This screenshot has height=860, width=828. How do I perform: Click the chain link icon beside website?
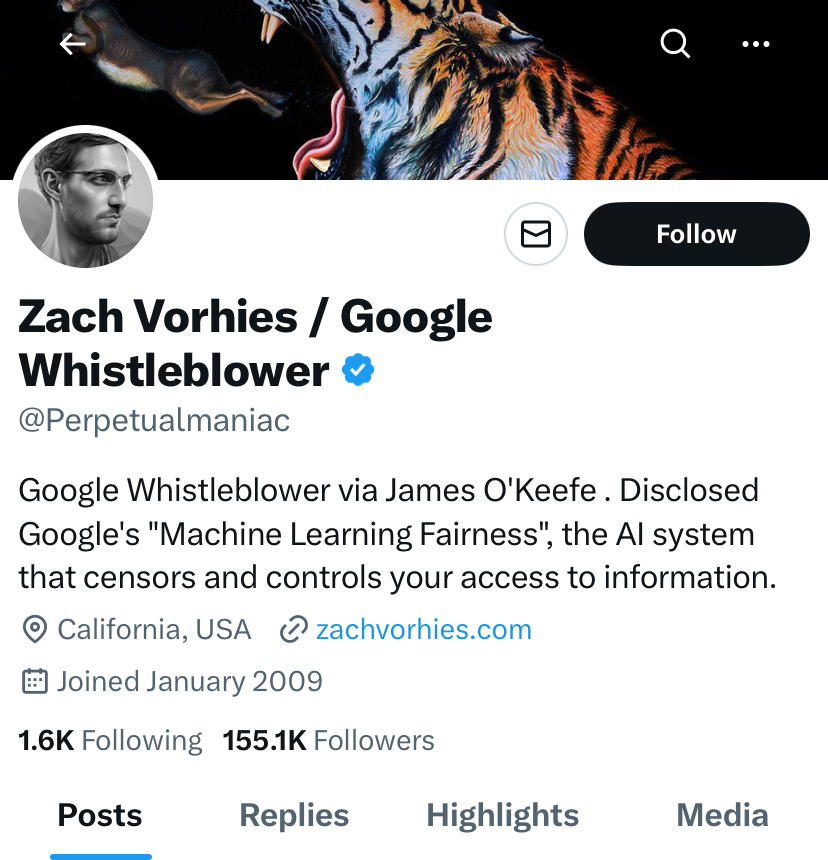pyautogui.click(x=293, y=629)
